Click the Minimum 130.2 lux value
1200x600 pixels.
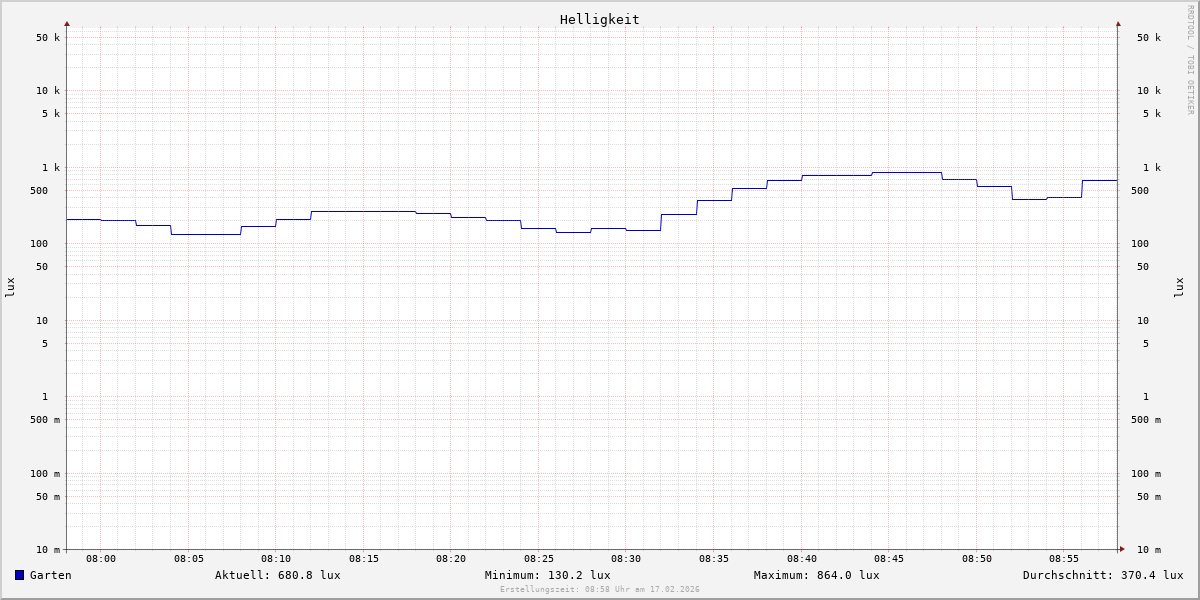coord(547,575)
